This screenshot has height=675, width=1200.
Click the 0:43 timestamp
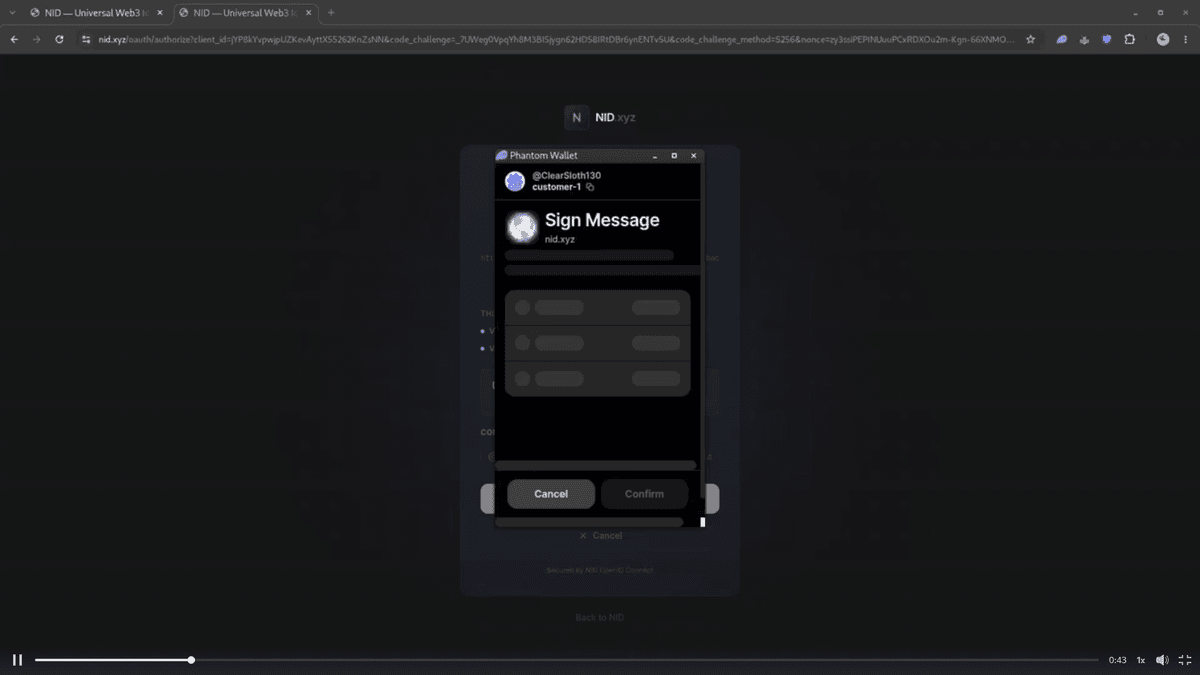(x=1117, y=660)
